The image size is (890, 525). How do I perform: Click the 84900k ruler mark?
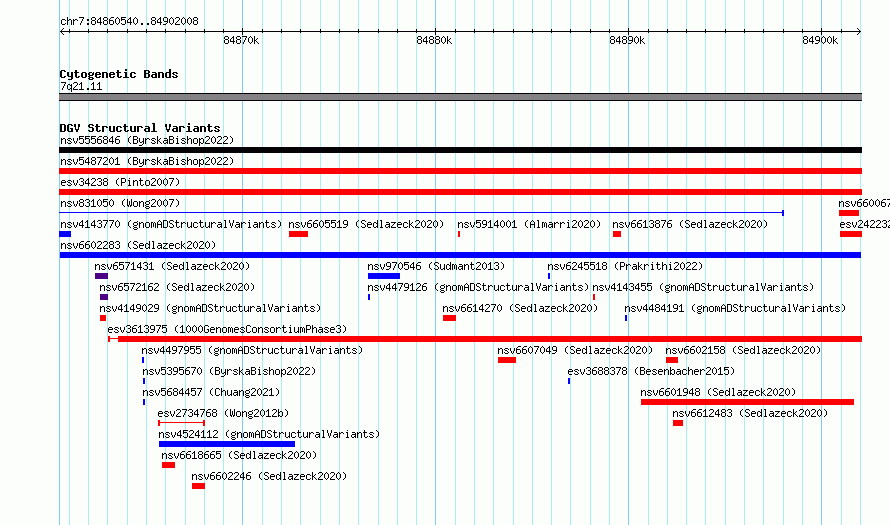coord(820,40)
